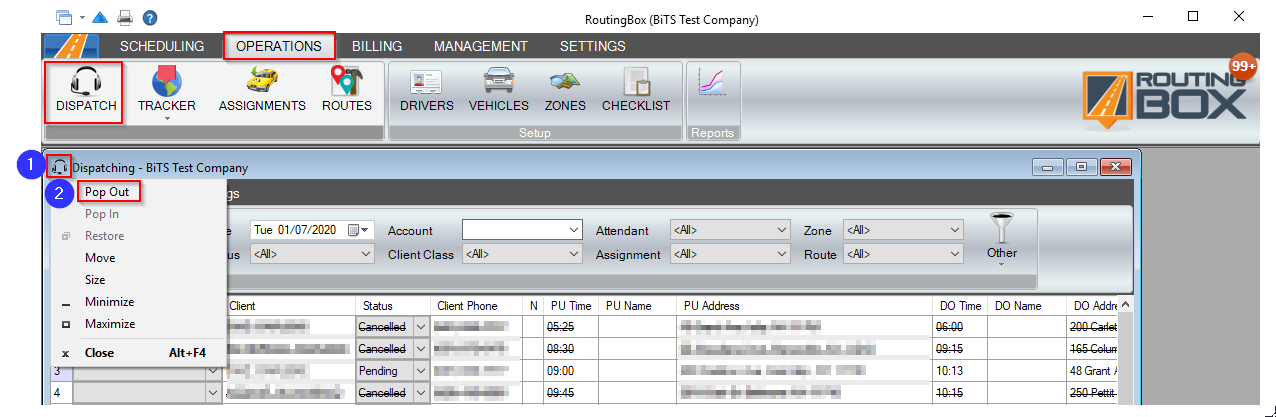This screenshot has width=1276, height=417.
Task: Click the blue up-arrow quick access icon
Action: pos(99,18)
